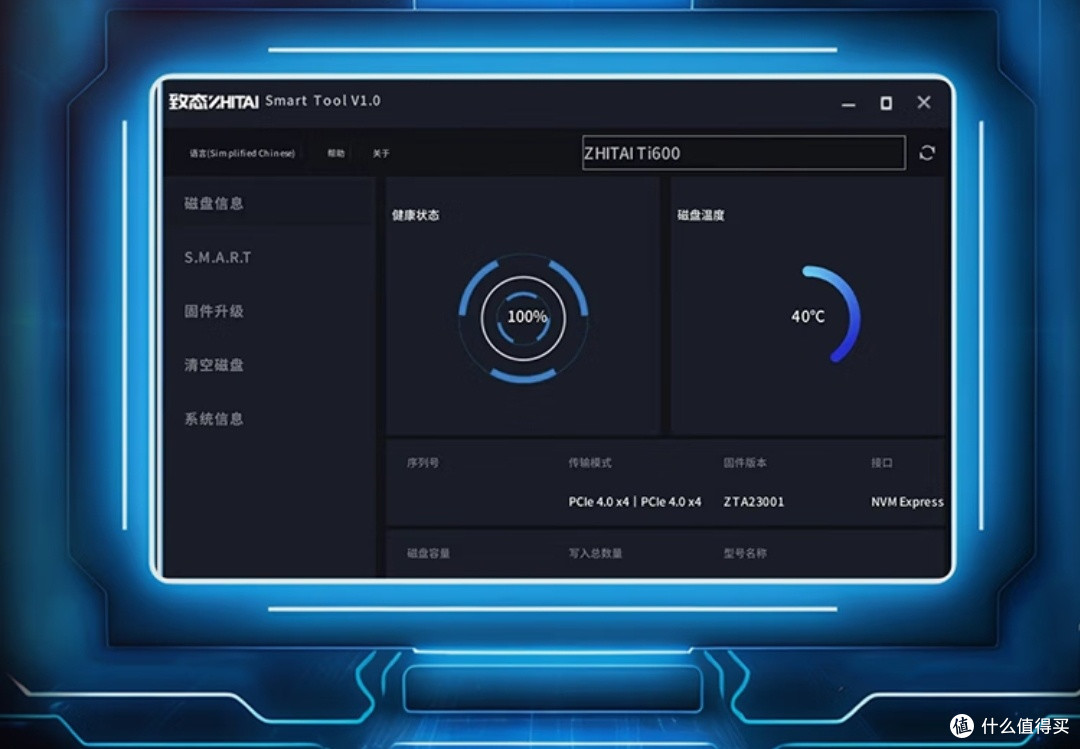This screenshot has width=1080, height=749.
Task: Minimize the Smart Tool window
Action: [x=849, y=104]
